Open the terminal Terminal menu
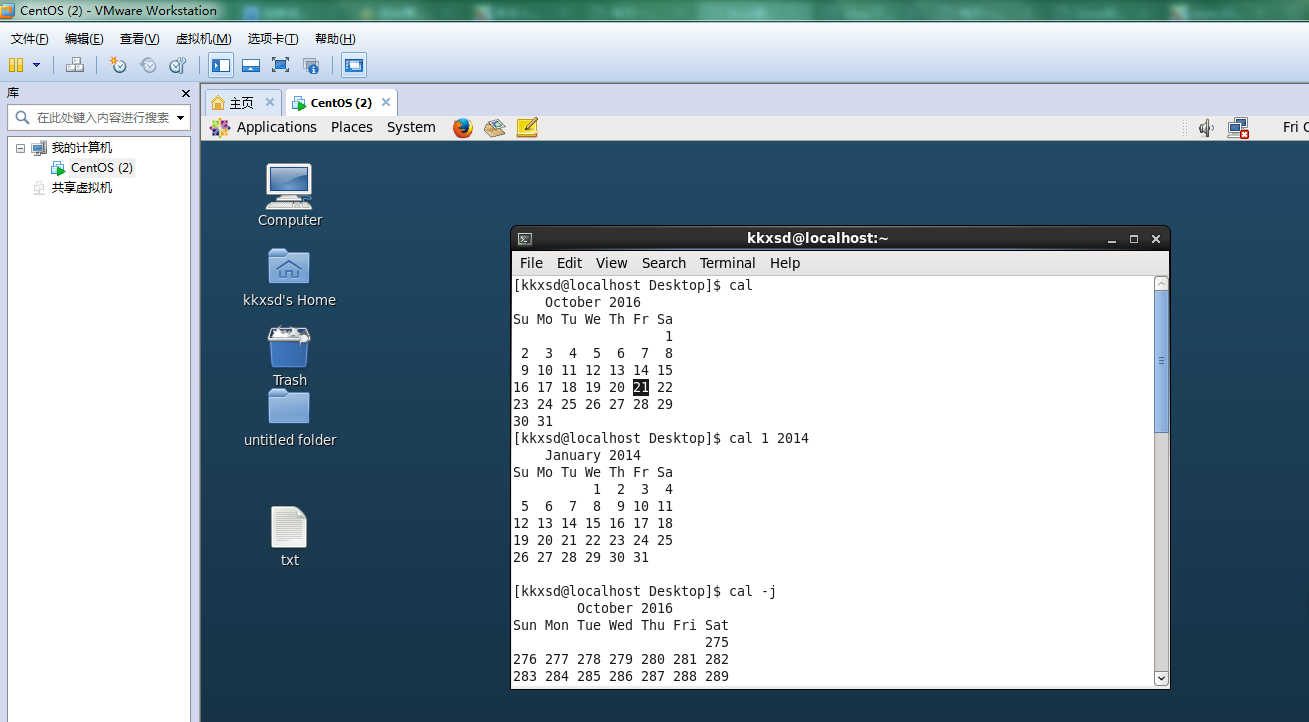 pos(727,263)
